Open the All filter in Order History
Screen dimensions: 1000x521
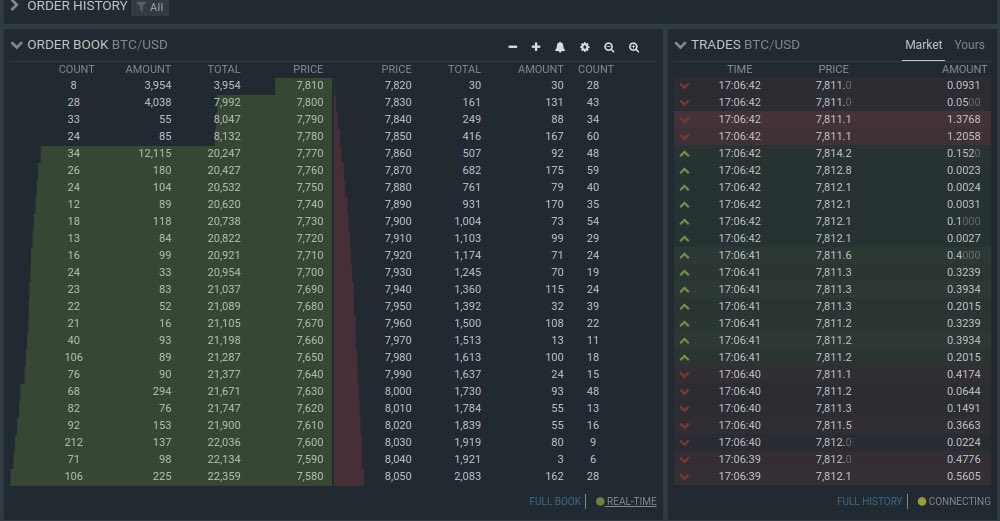point(150,8)
